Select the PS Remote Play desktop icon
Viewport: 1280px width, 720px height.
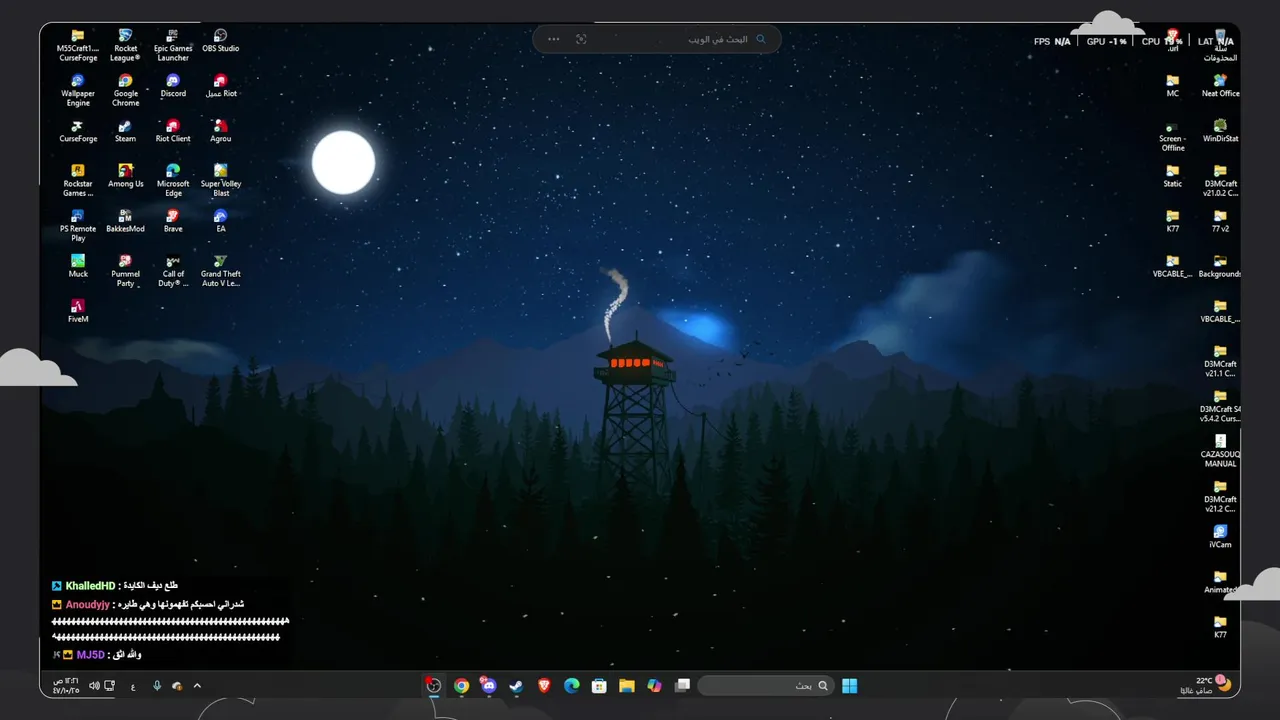[x=78, y=226]
